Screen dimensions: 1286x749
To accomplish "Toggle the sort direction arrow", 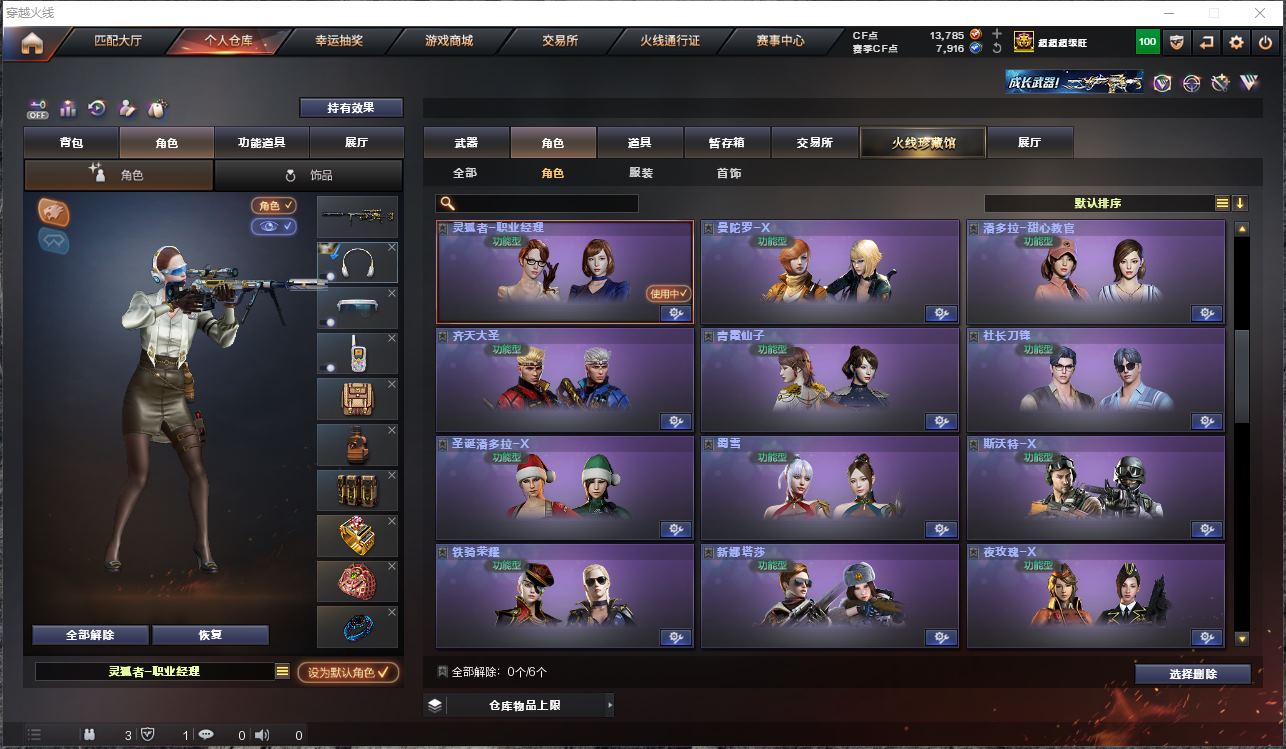I will pos(1240,203).
